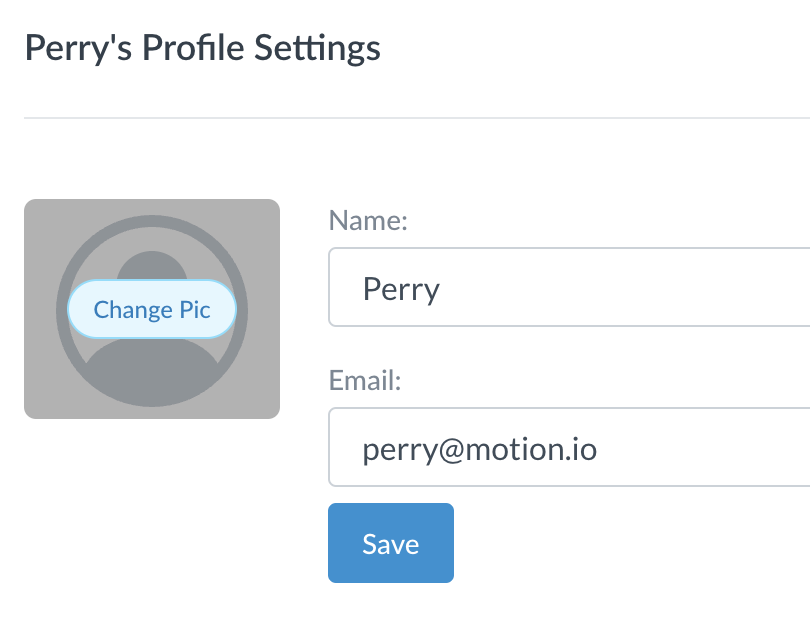The image size is (810, 642).
Task: Click the avatar's head circle shape
Action: pos(152,265)
